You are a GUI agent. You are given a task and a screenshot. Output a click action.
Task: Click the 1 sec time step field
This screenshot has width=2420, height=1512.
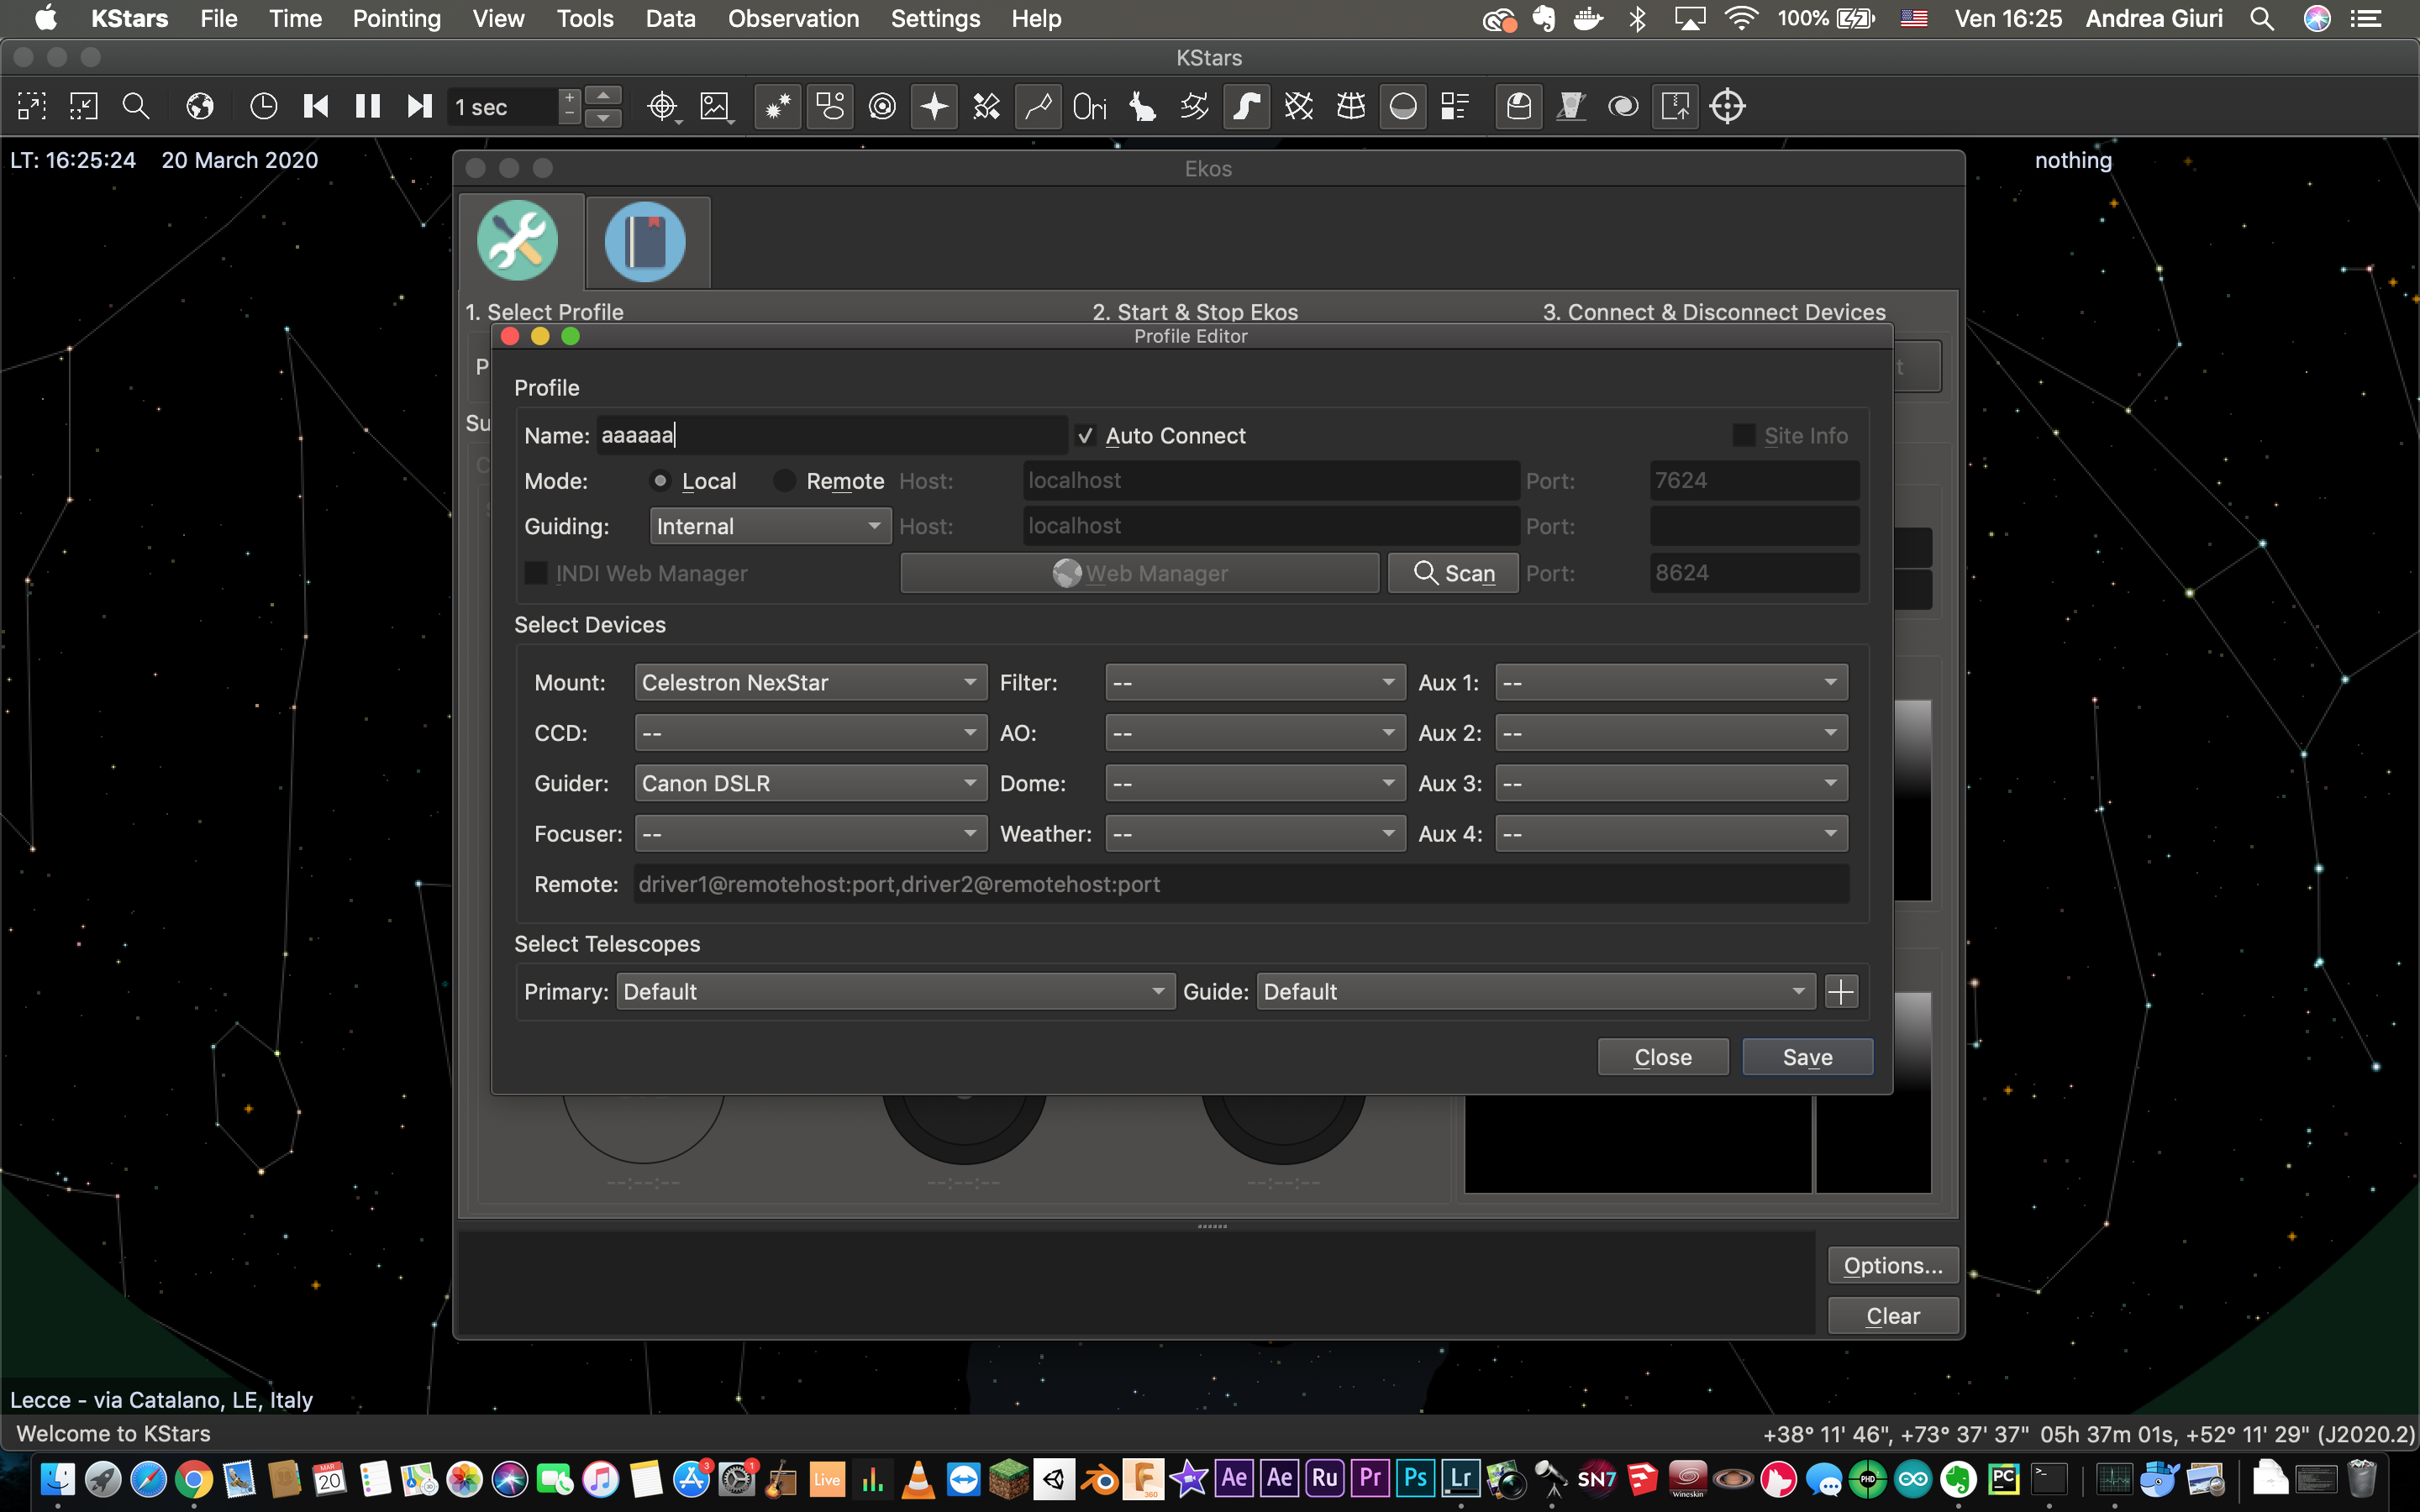click(504, 107)
